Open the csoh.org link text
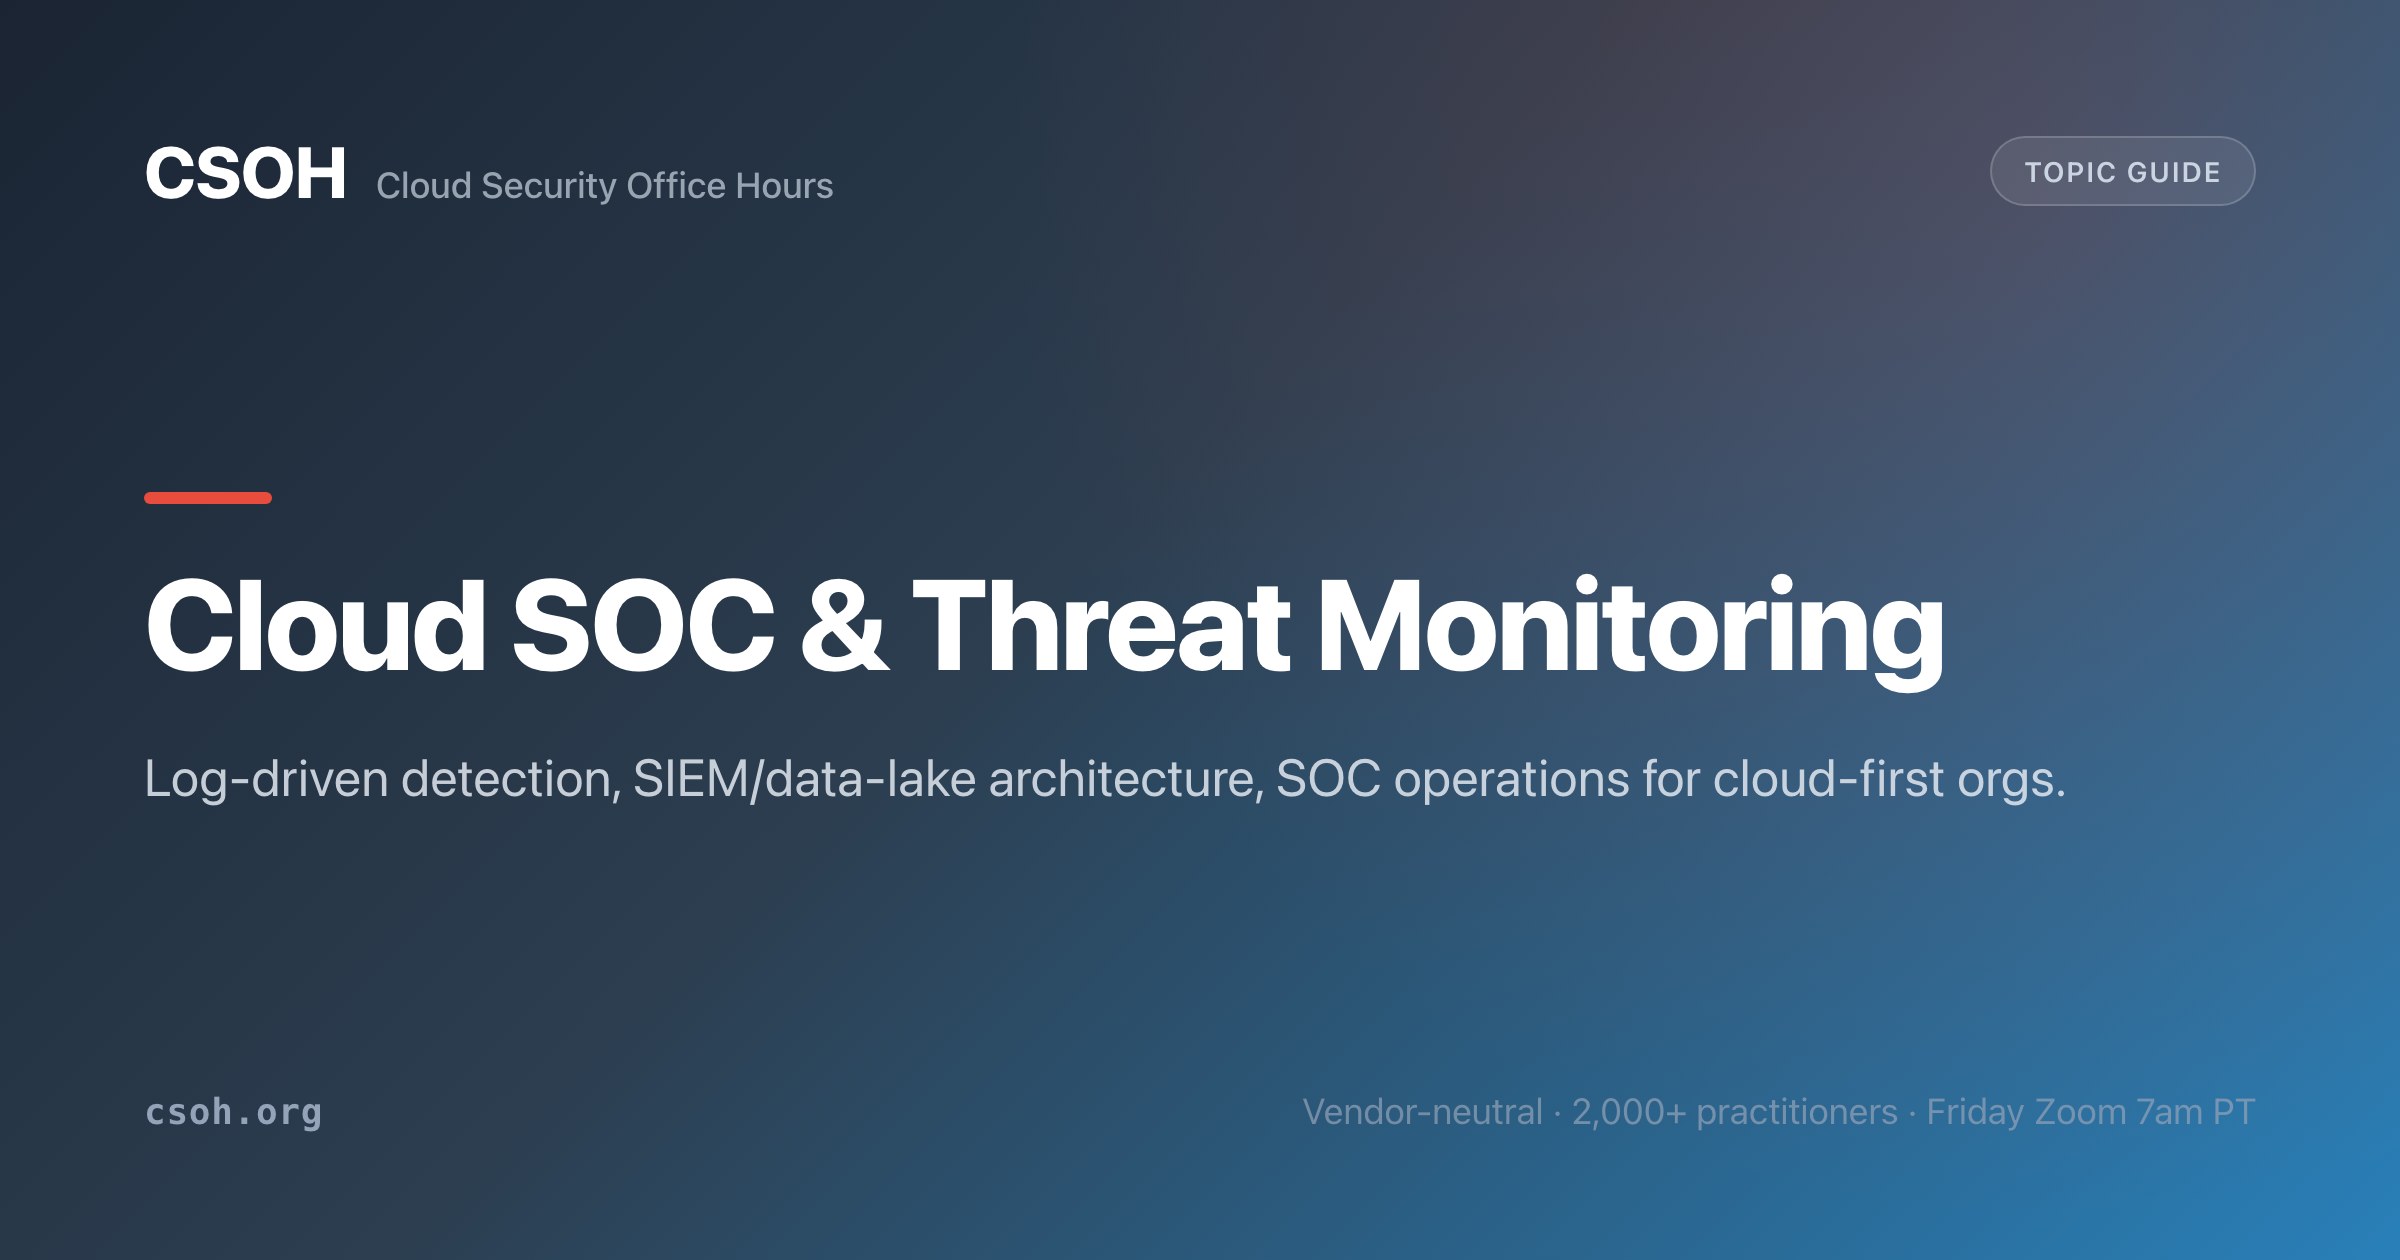 (x=234, y=1112)
